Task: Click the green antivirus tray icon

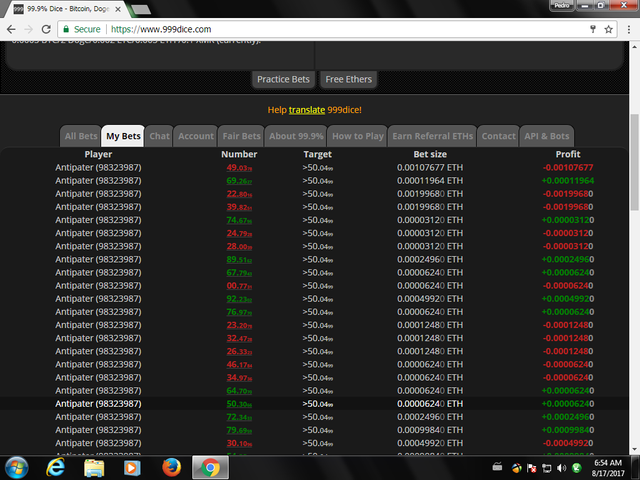Action: 577,468
